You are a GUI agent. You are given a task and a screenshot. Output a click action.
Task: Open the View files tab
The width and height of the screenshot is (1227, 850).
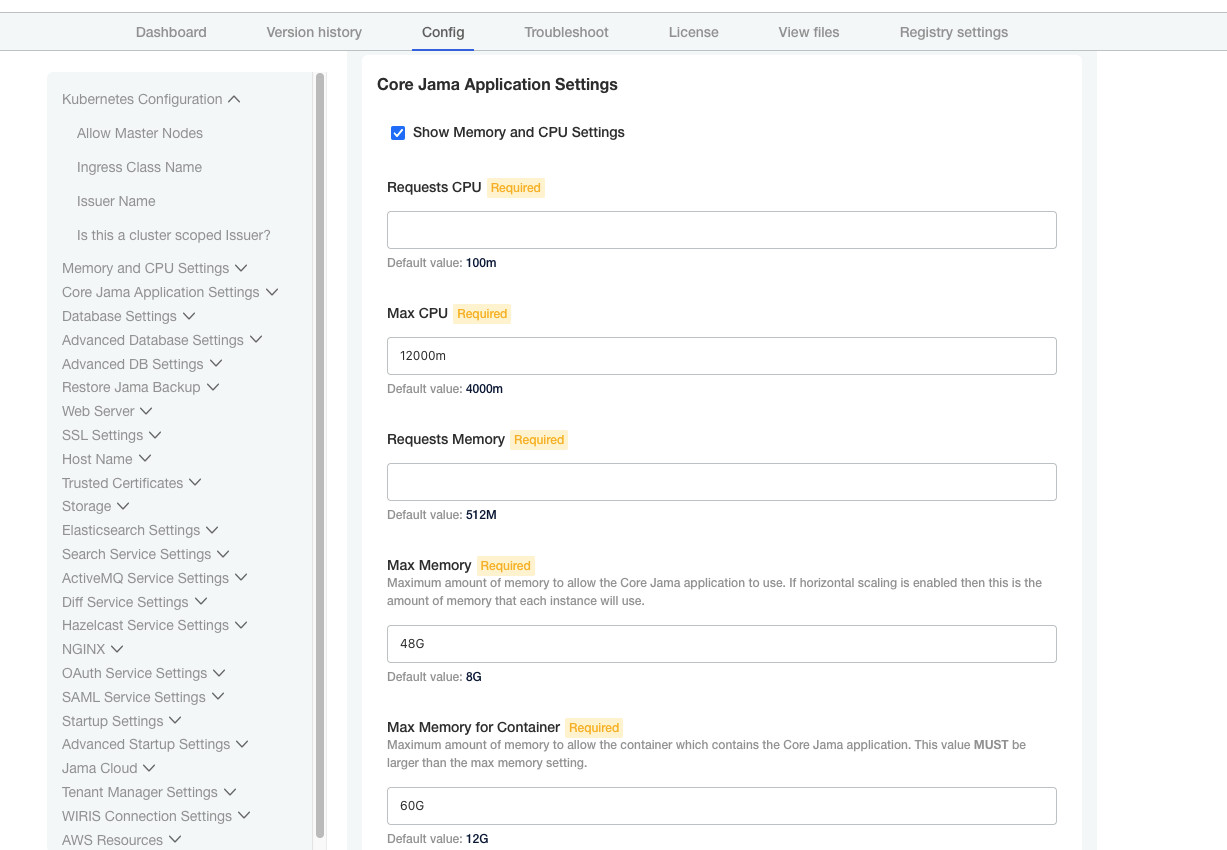point(809,32)
